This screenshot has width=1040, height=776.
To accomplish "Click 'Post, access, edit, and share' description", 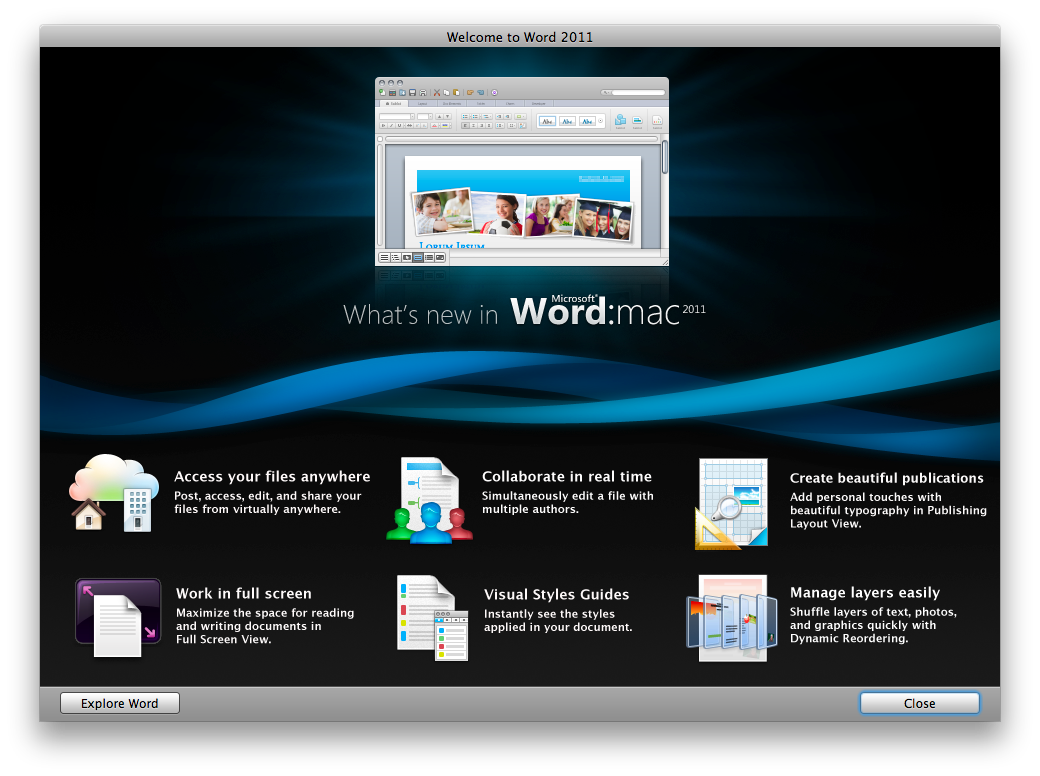I will (267, 502).
